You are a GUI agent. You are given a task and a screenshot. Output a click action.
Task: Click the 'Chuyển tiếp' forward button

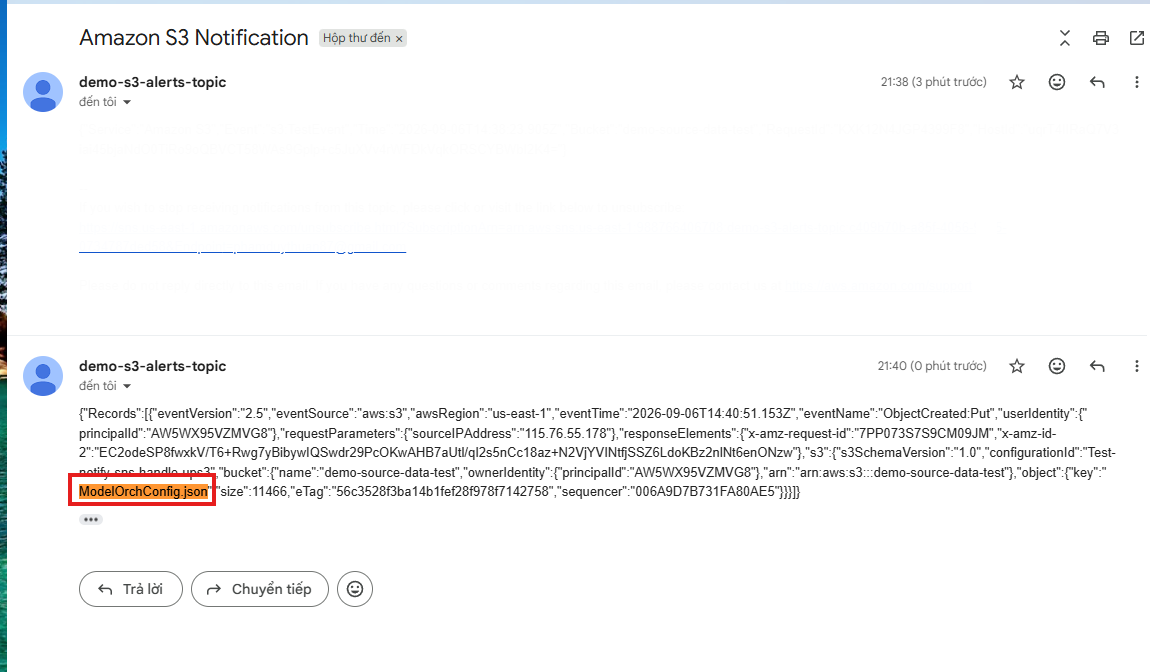[x=260, y=589]
